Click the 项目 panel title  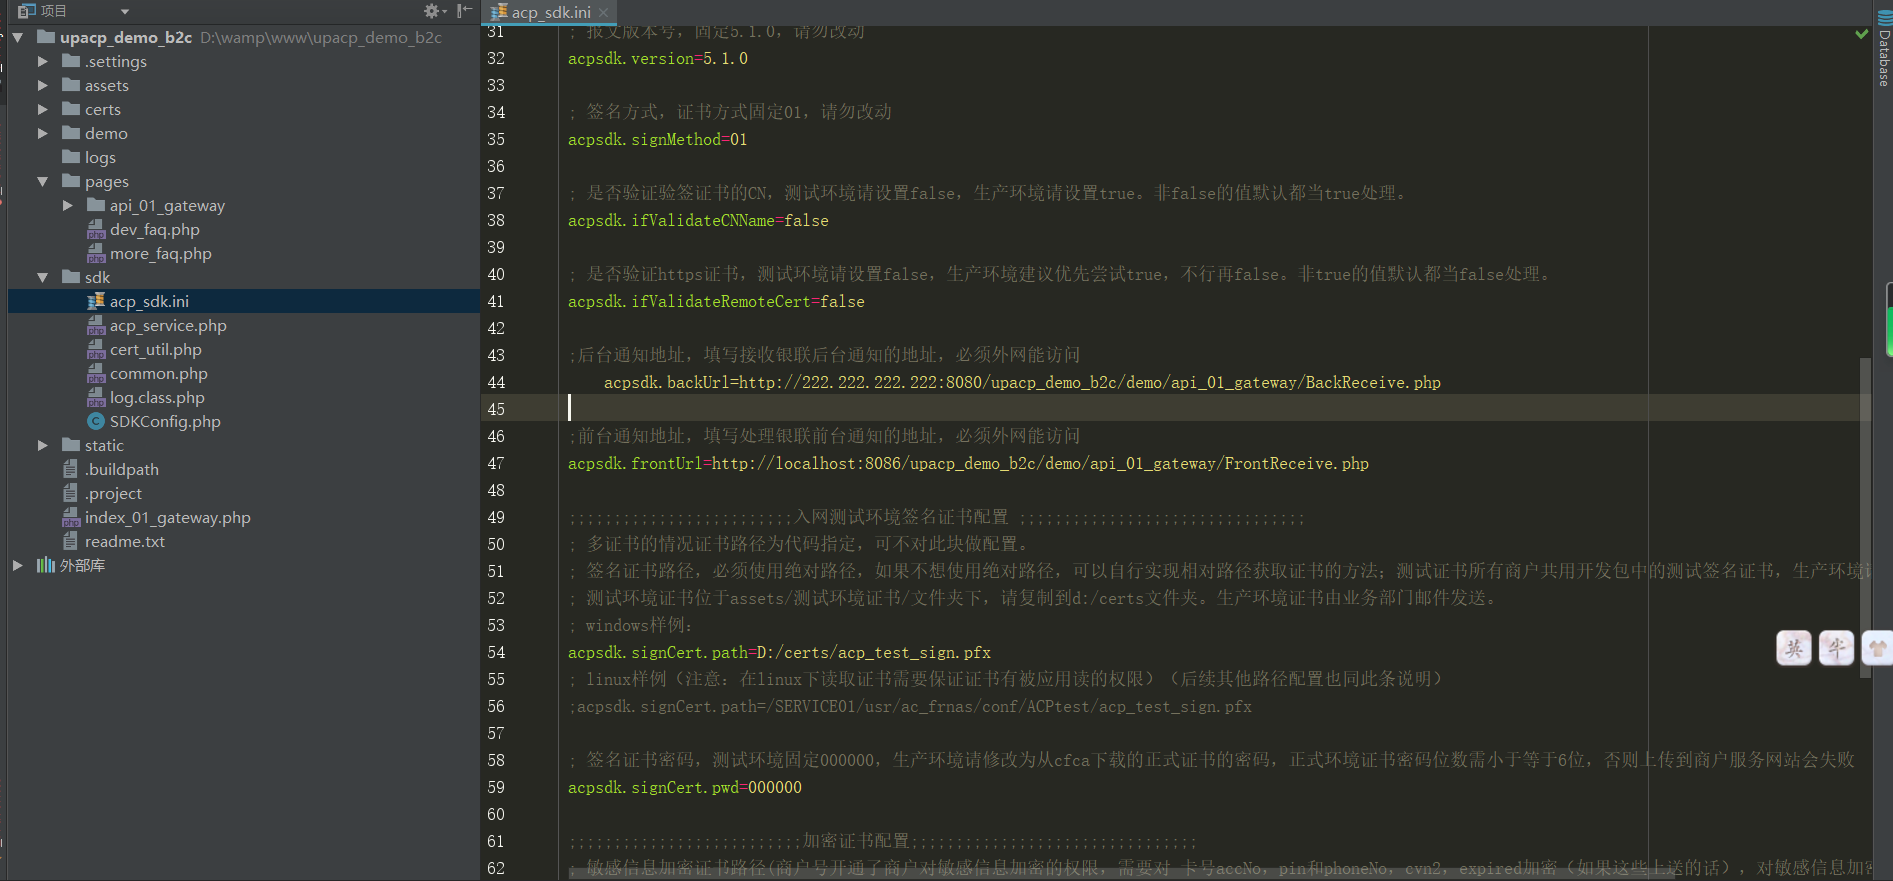click(53, 11)
